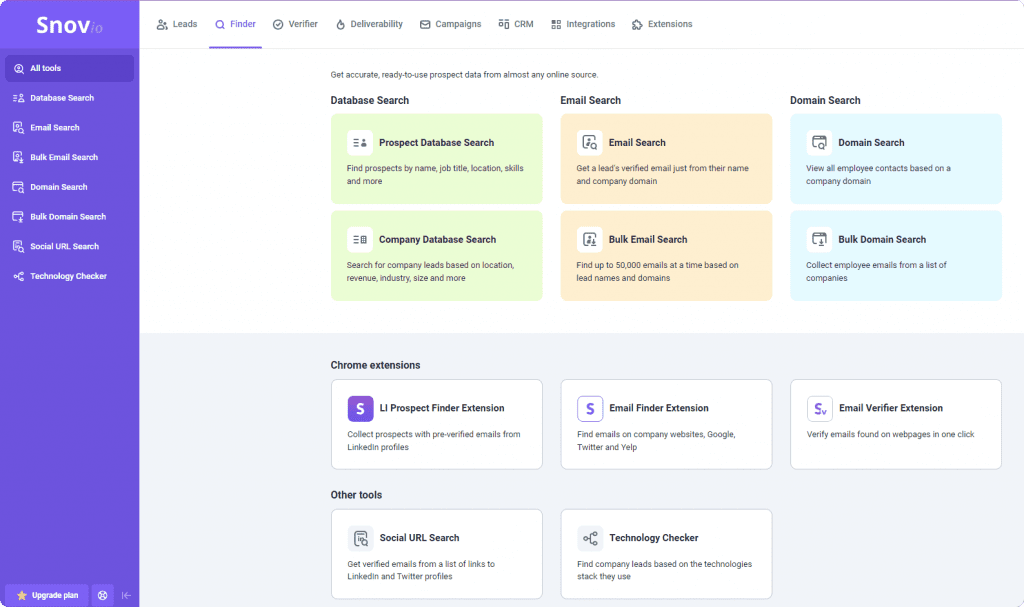
Task: Click the help lifebuoy icon in sidebar
Action: 102,595
